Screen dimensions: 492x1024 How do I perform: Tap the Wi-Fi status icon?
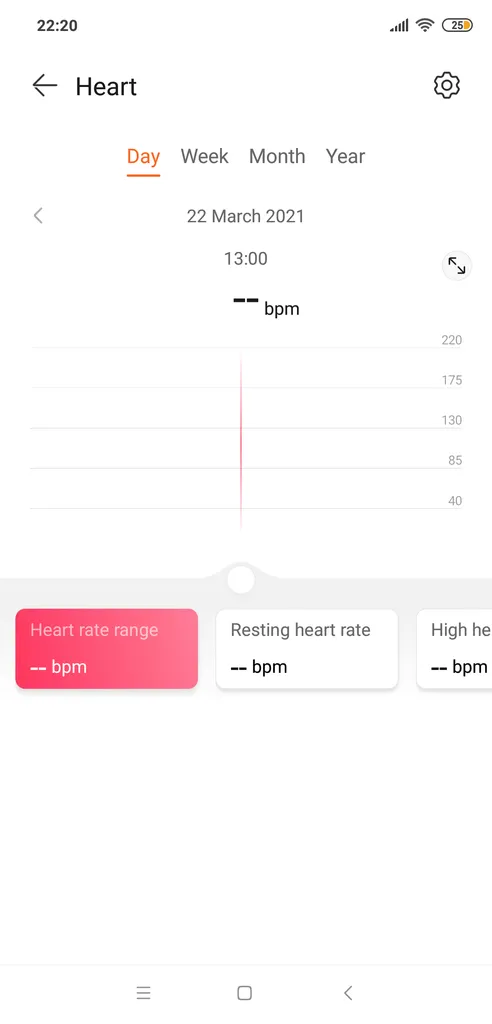click(425, 25)
